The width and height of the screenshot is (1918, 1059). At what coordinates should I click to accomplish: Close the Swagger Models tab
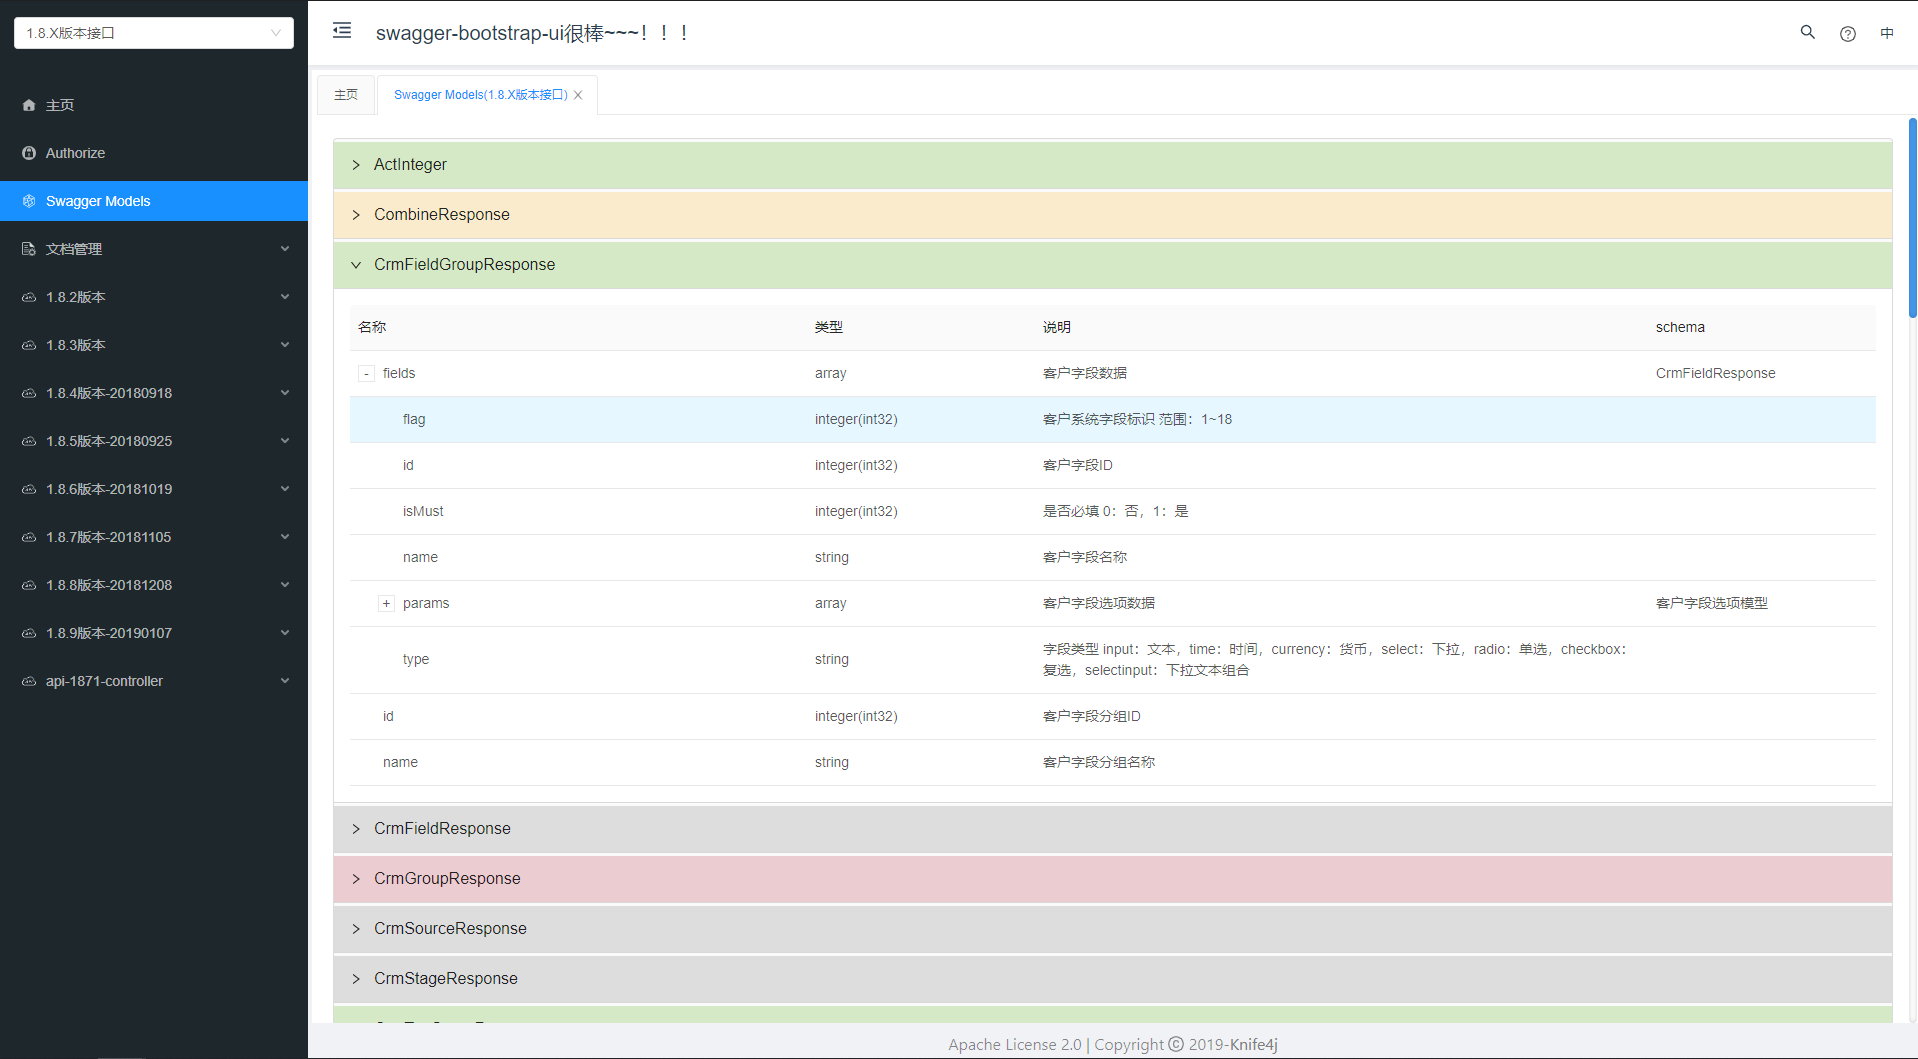coord(578,95)
